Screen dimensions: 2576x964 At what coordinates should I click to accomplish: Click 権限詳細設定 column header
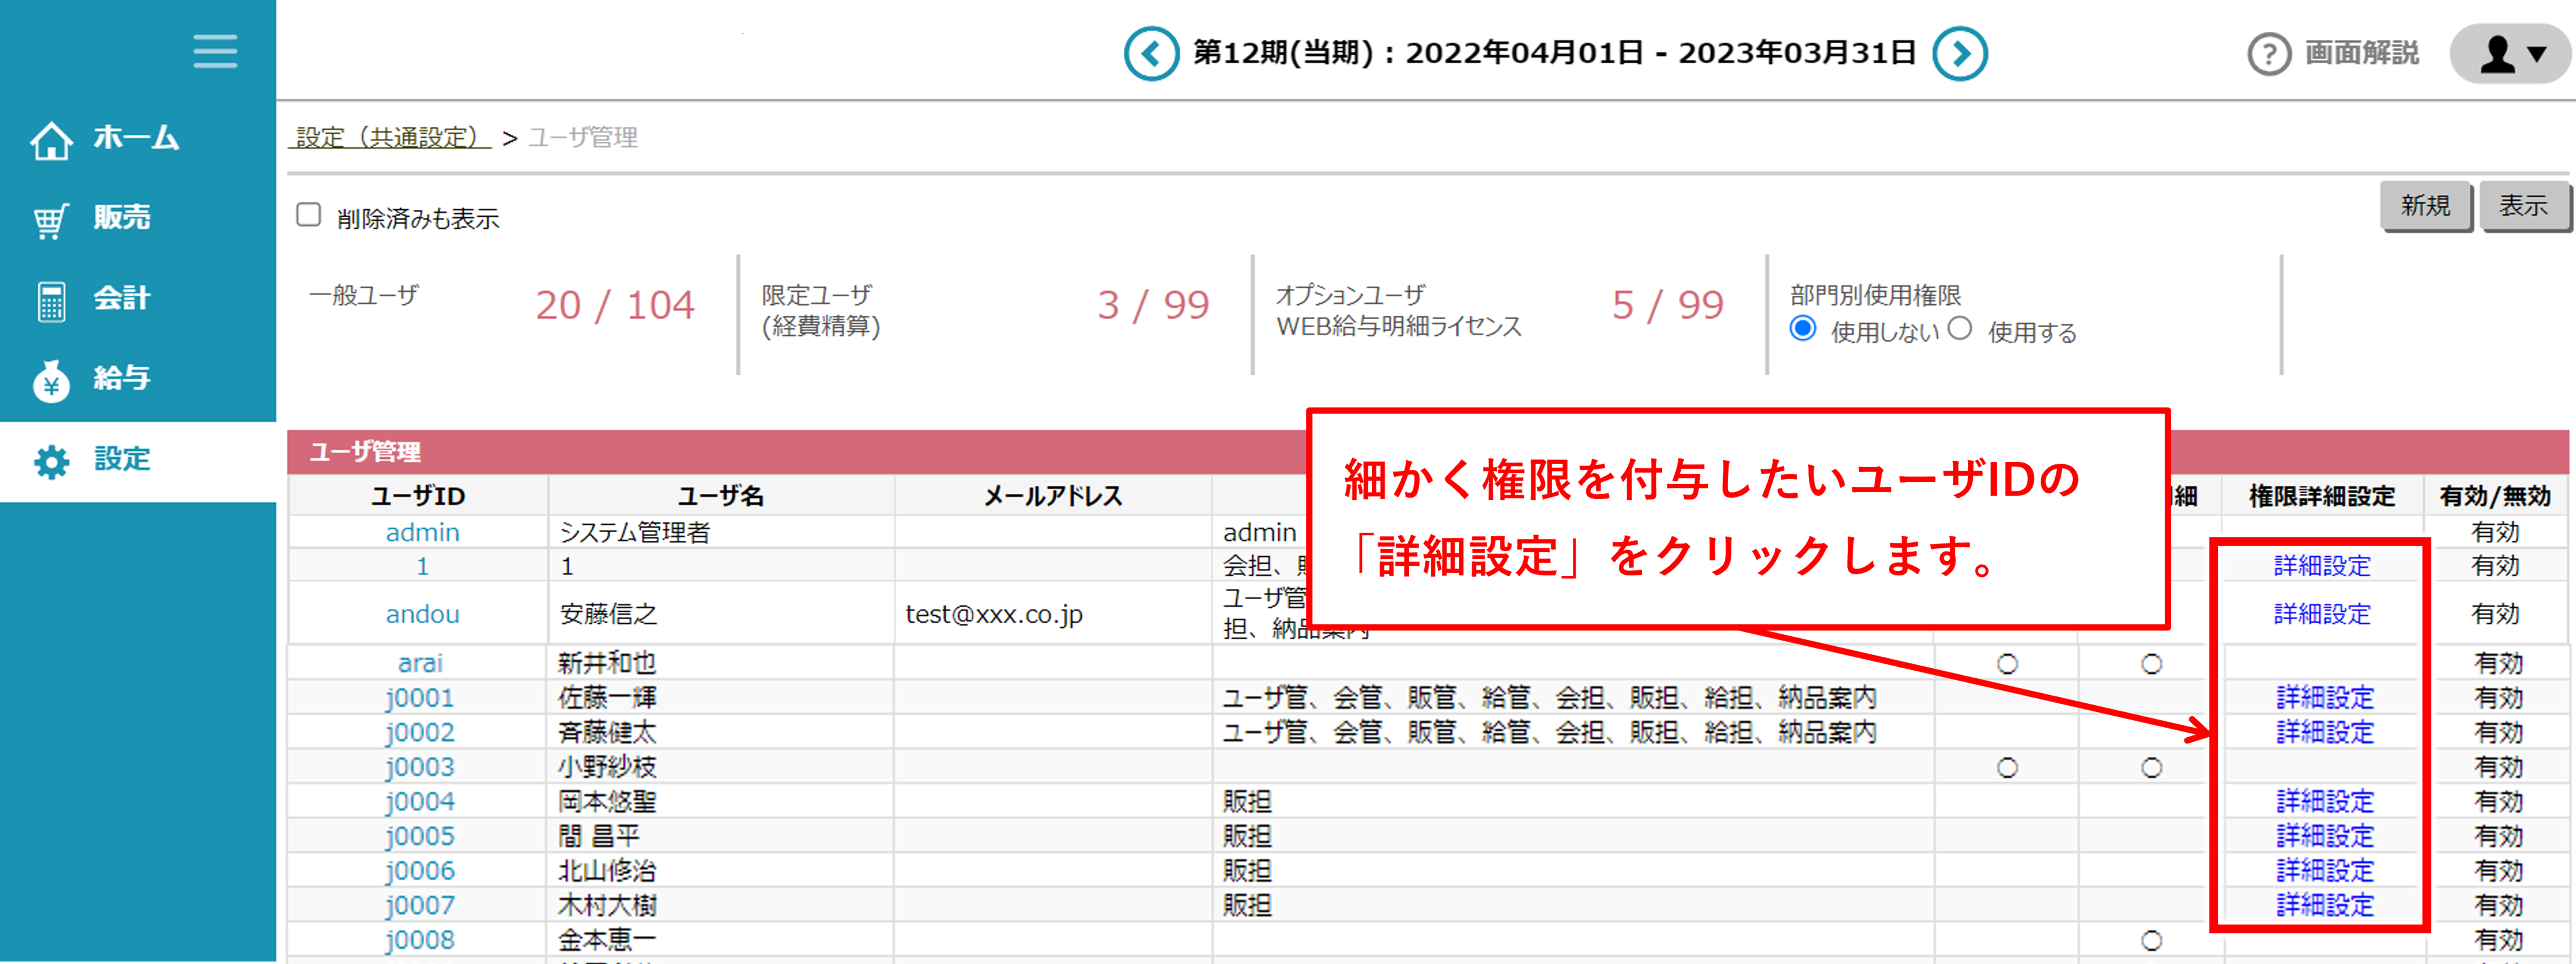point(2322,496)
